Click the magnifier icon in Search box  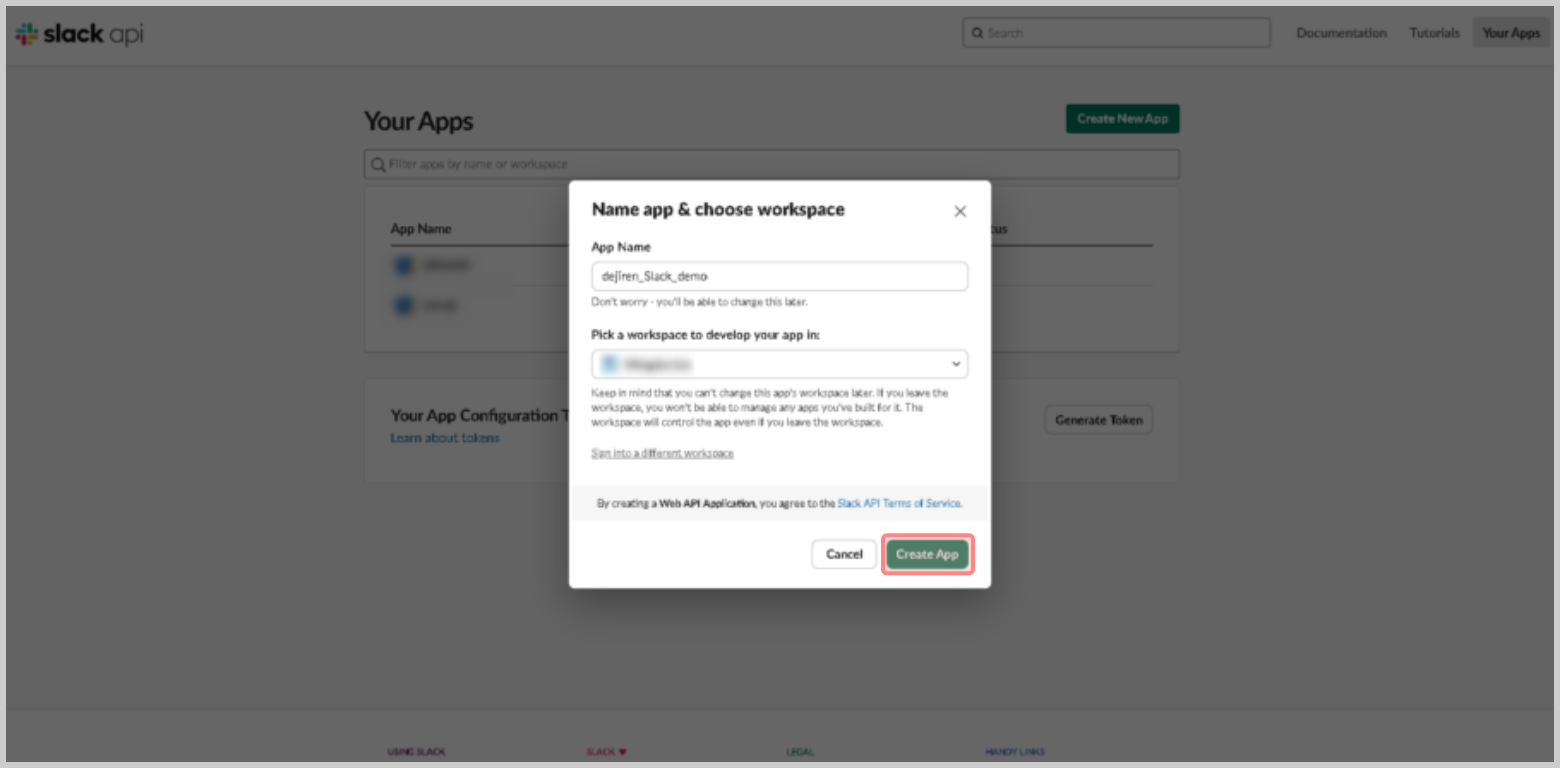coord(977,33)
